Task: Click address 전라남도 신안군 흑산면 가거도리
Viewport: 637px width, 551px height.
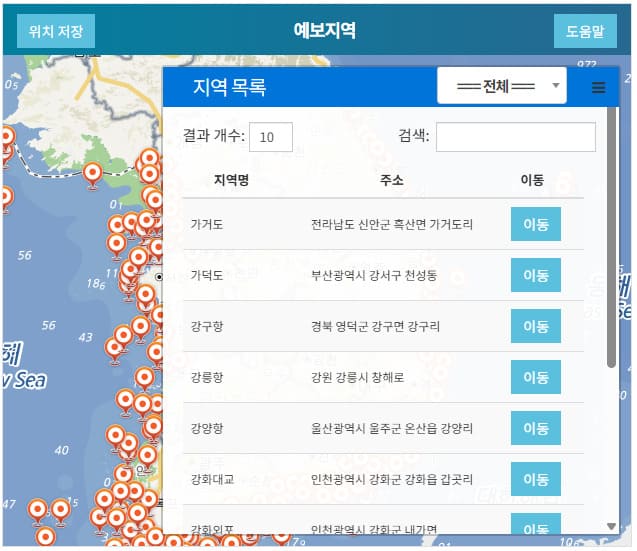Action: tap(392, 224)
